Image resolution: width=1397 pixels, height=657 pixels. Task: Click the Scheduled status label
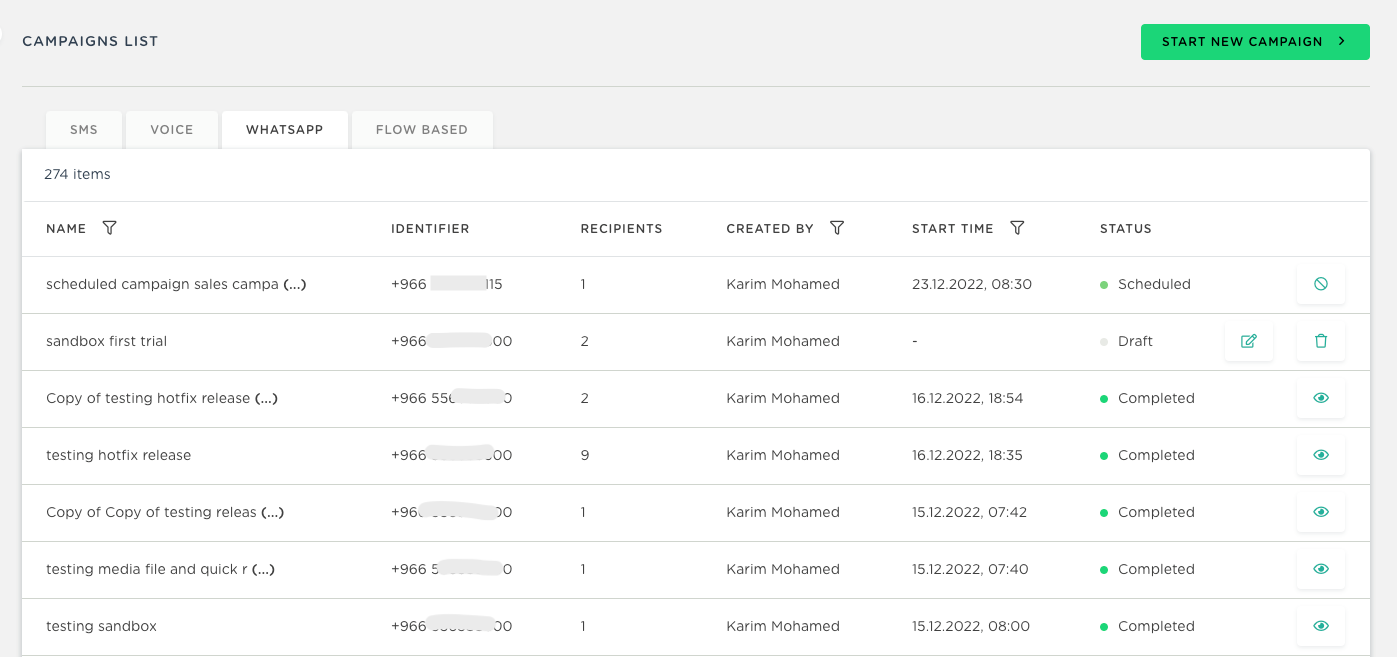point(1154,284)
